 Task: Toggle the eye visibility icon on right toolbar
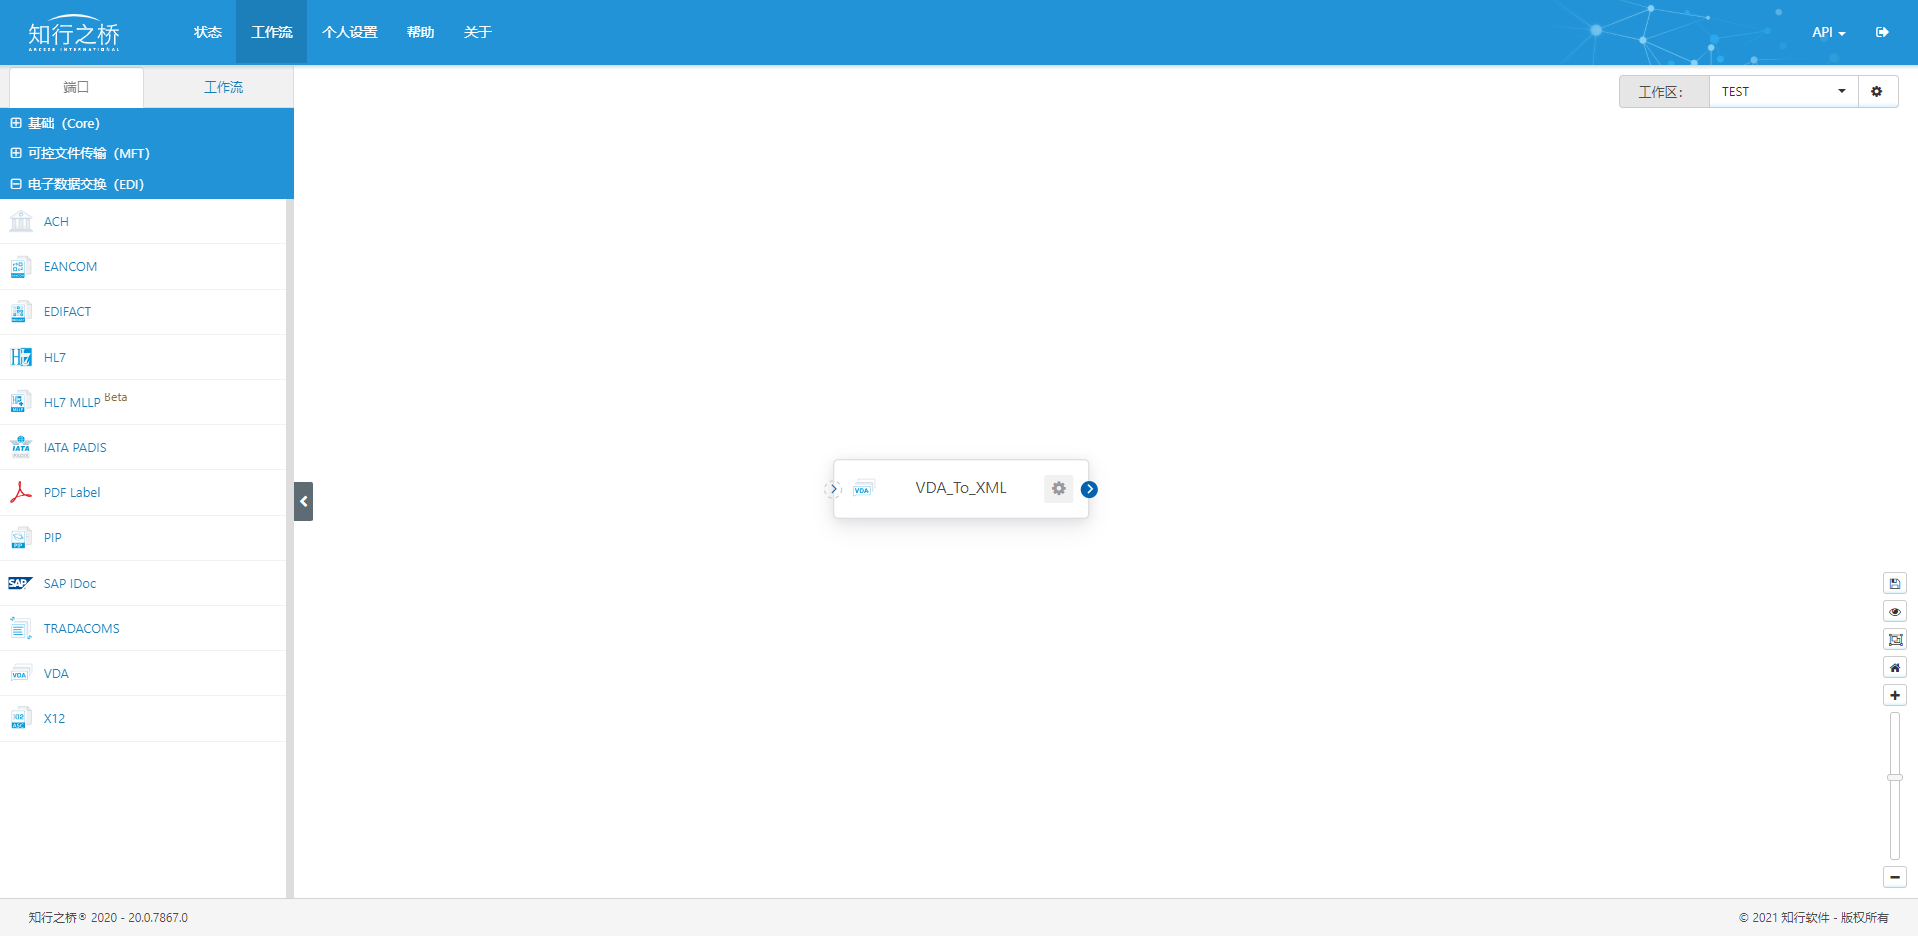click(x=1895, y=611)
